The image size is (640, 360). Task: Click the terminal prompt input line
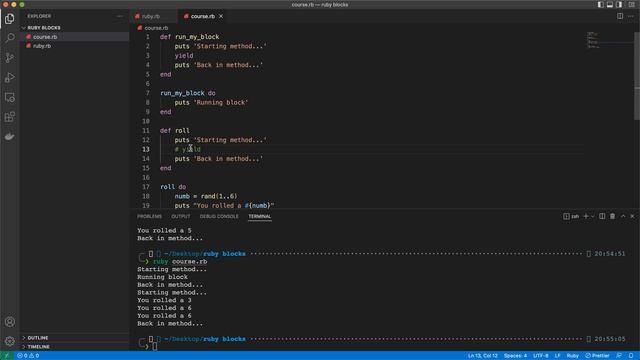[155, 347]
